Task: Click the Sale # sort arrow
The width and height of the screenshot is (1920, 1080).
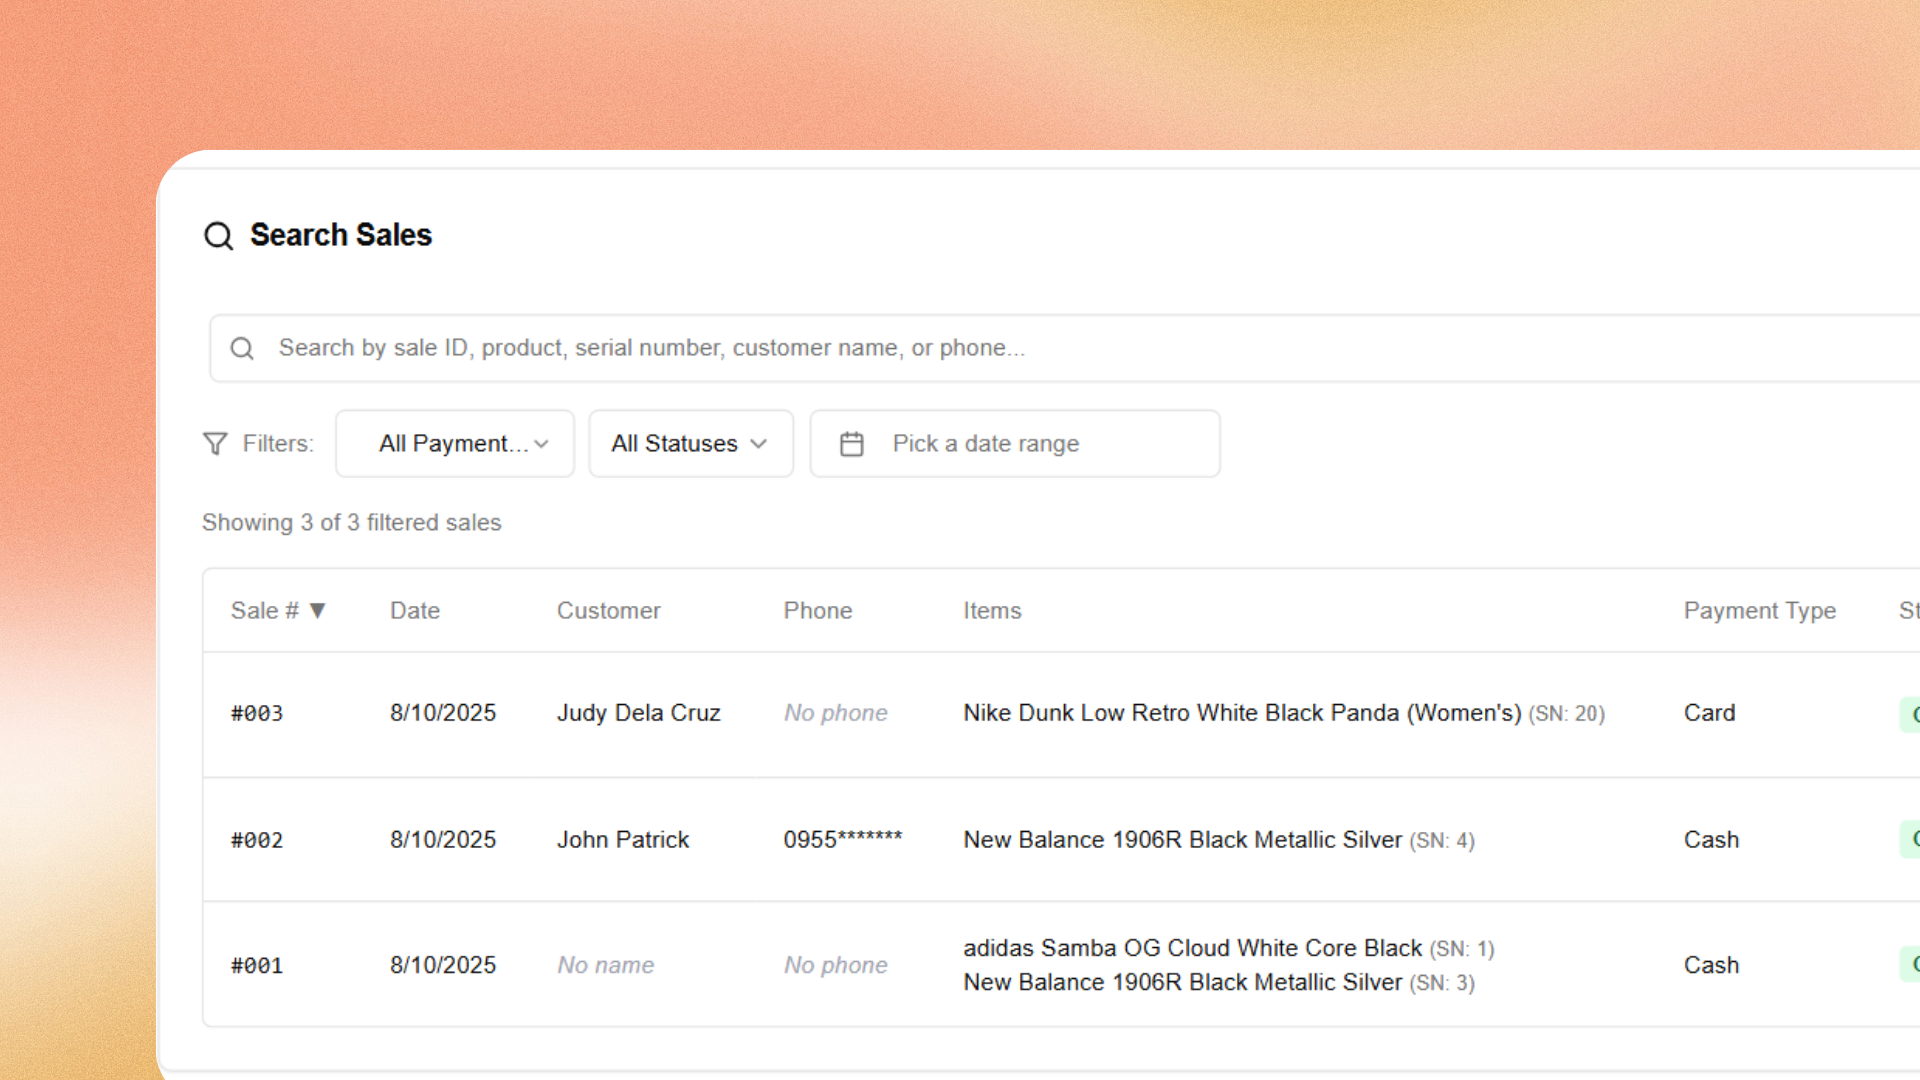Action: click(318, 611)
